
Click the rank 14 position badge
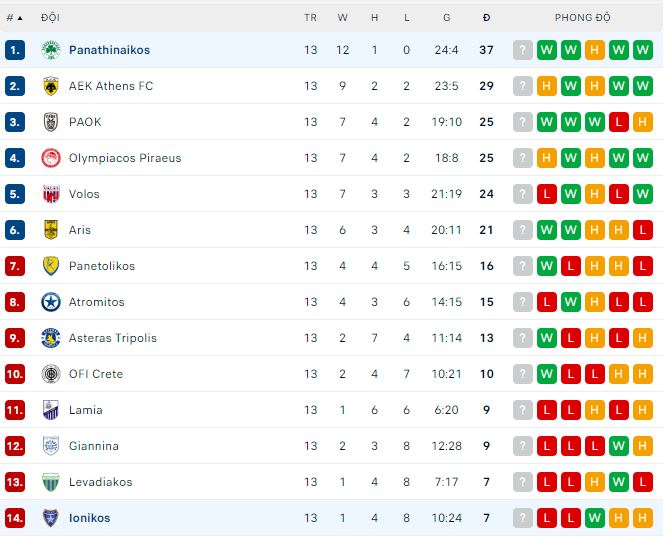click(15, 518)
